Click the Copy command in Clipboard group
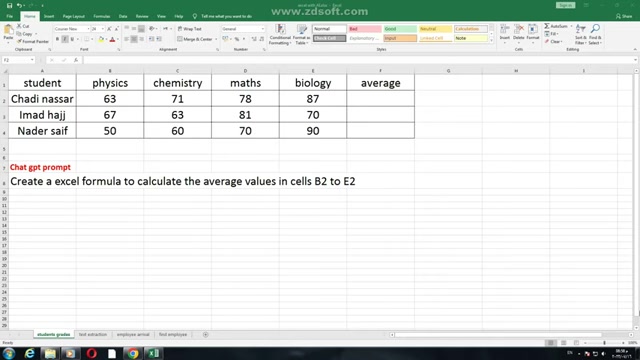 click(x=25, y=33)
